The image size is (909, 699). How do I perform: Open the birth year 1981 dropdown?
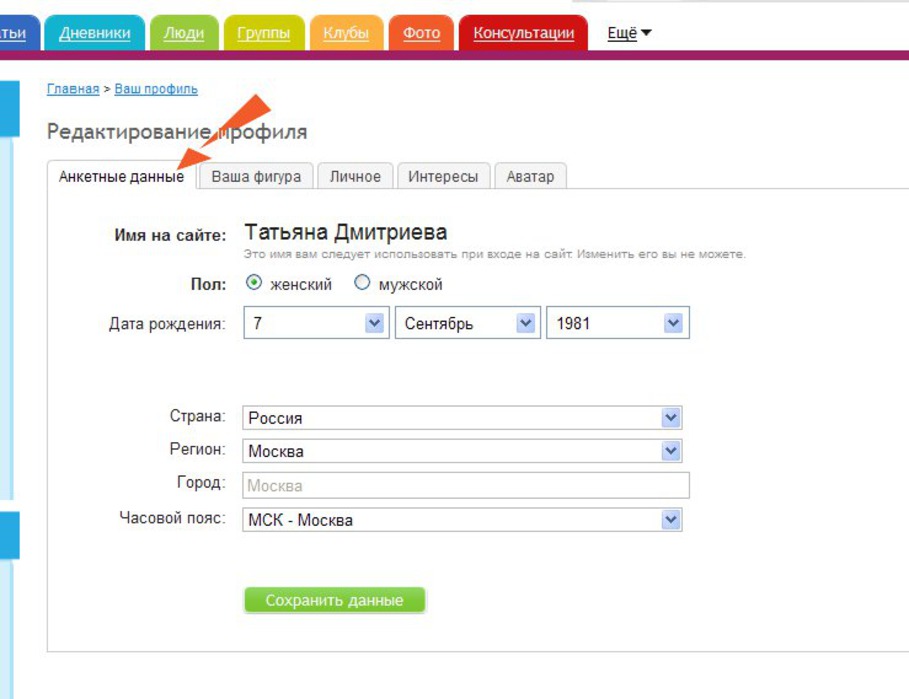pyautogui.click(x=673, y=324)
